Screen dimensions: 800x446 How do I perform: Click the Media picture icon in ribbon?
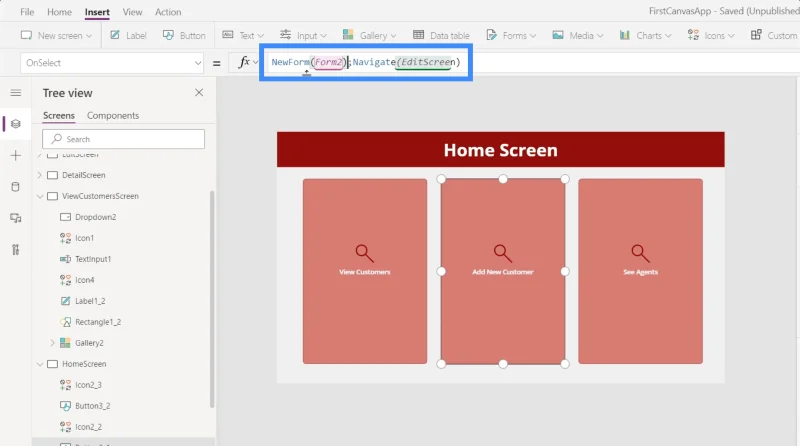point(558,35)
